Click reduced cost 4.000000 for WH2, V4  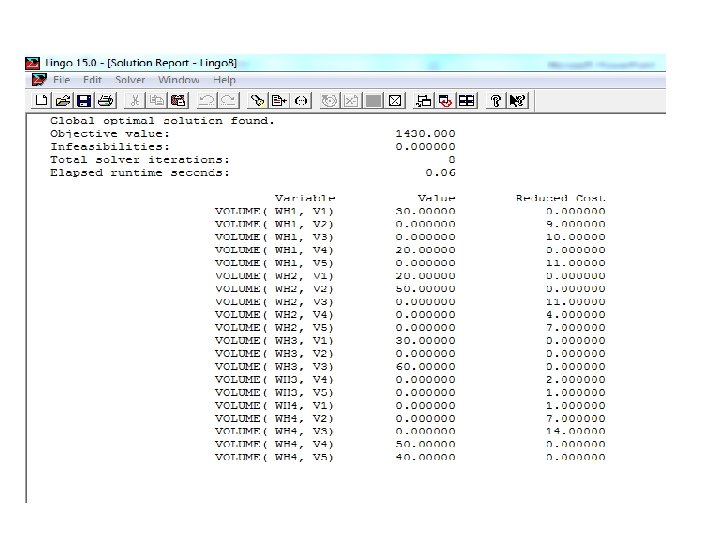point(575,315)
